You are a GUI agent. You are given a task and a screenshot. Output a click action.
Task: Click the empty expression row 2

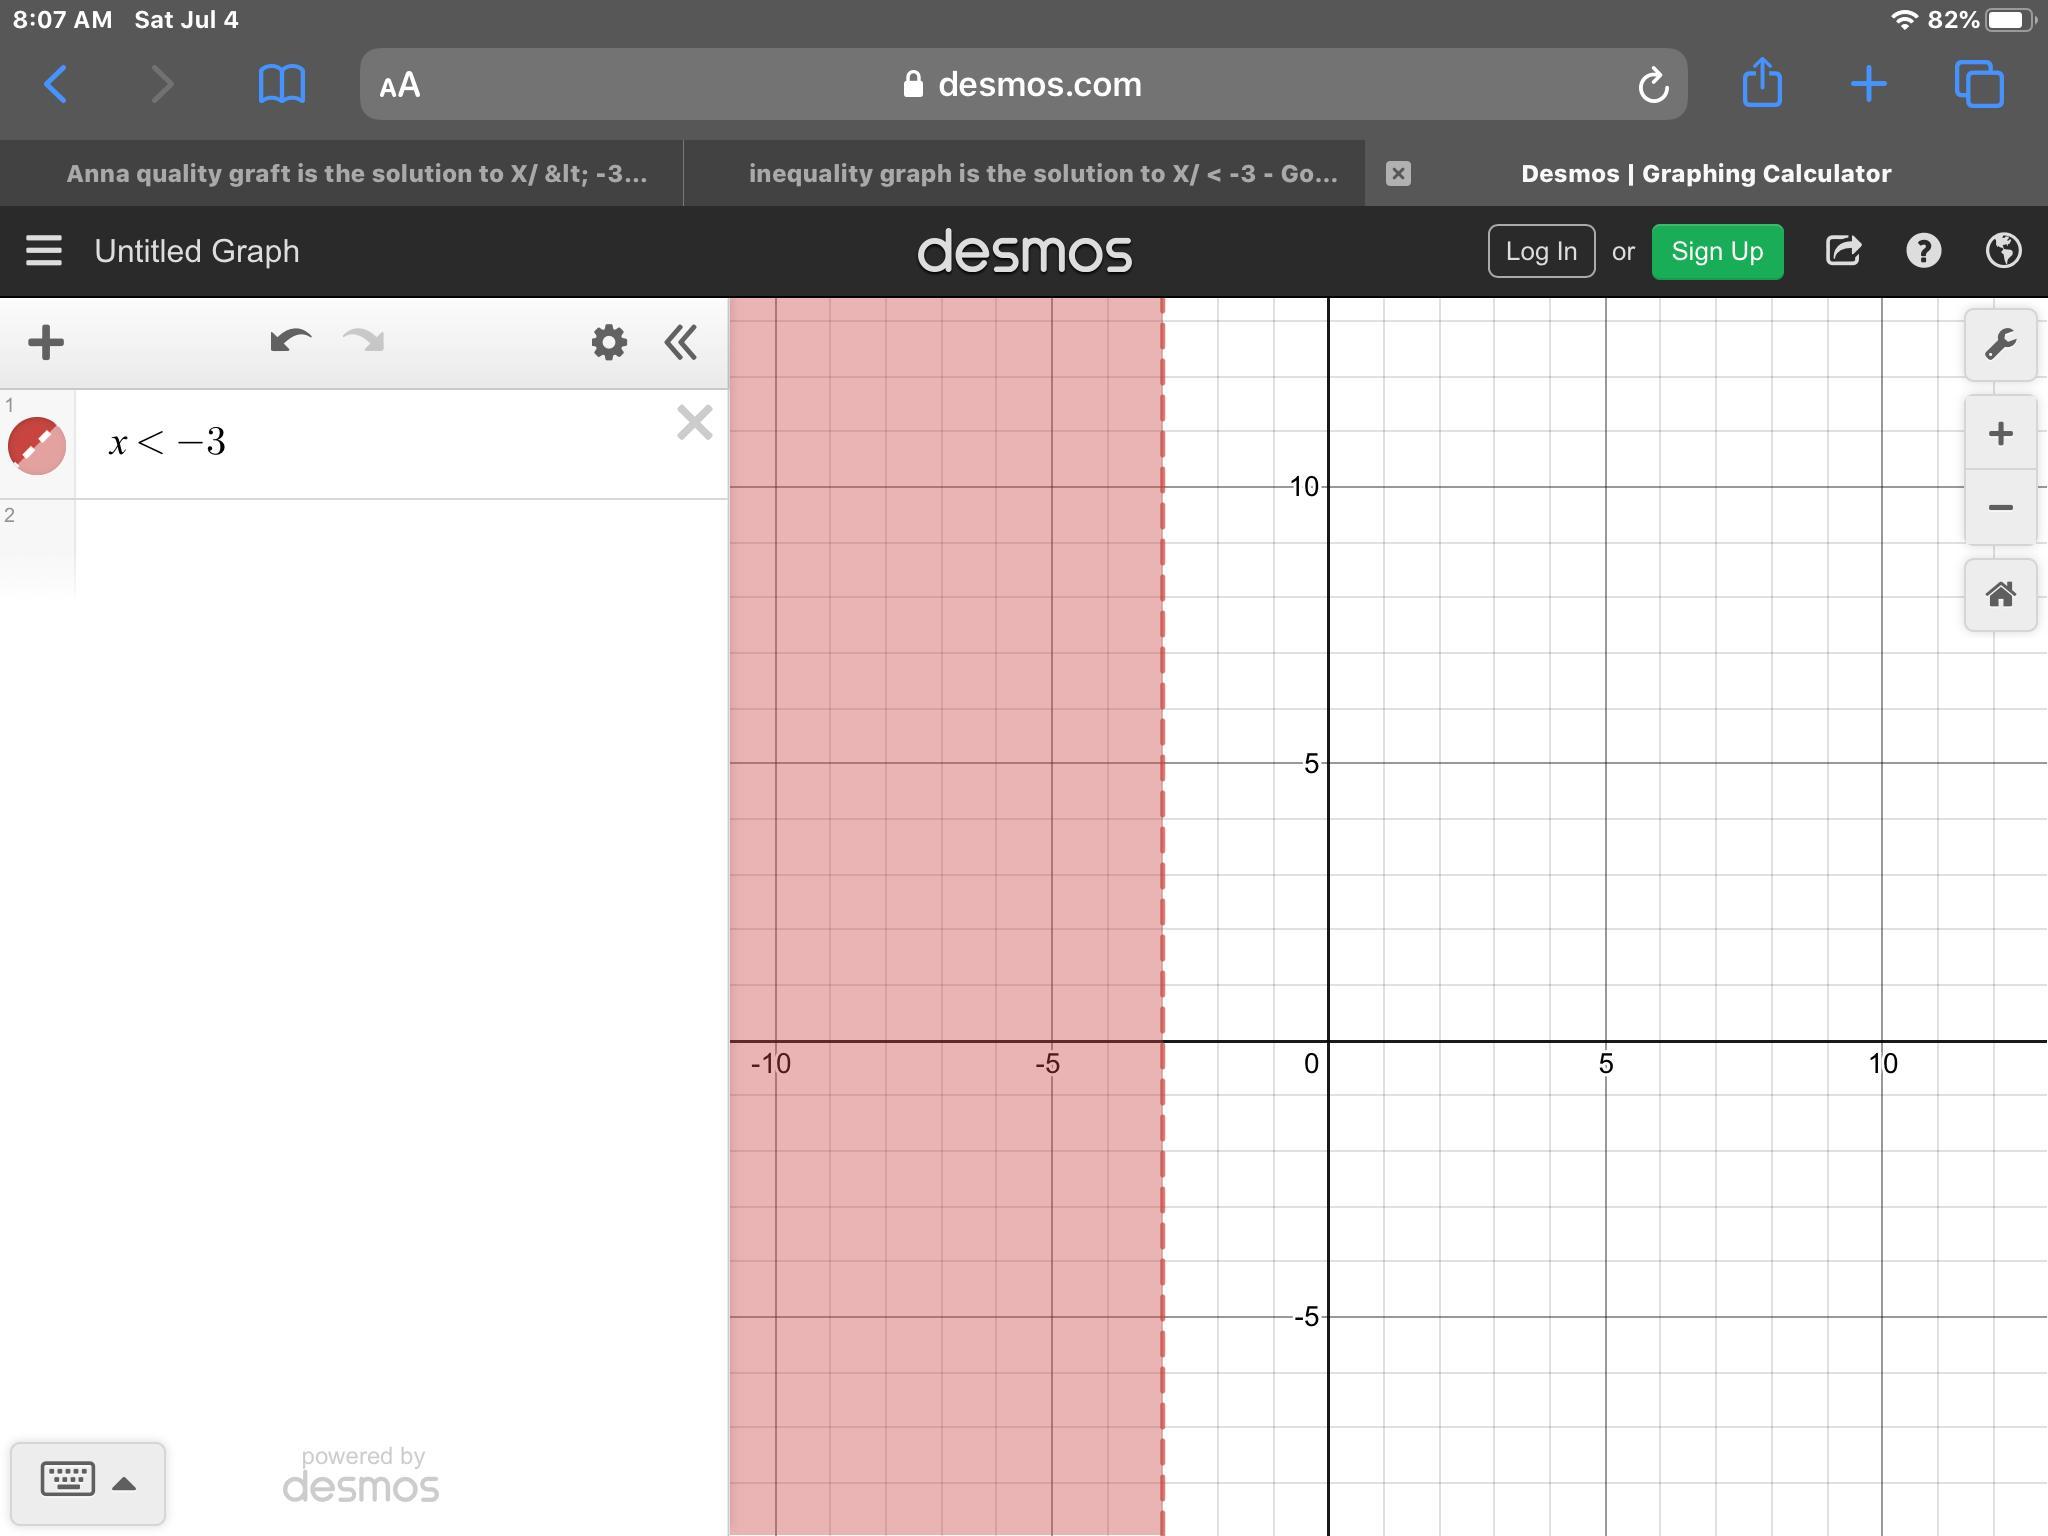point(400,548)
